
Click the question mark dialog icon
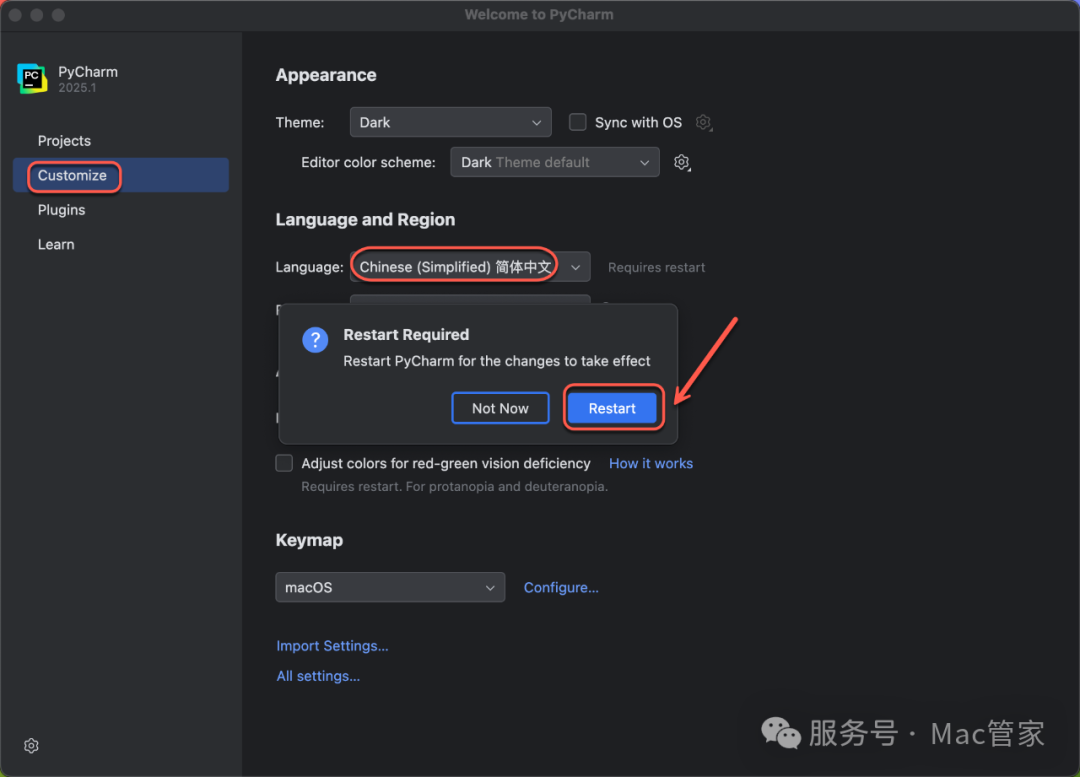click(315, 340)
